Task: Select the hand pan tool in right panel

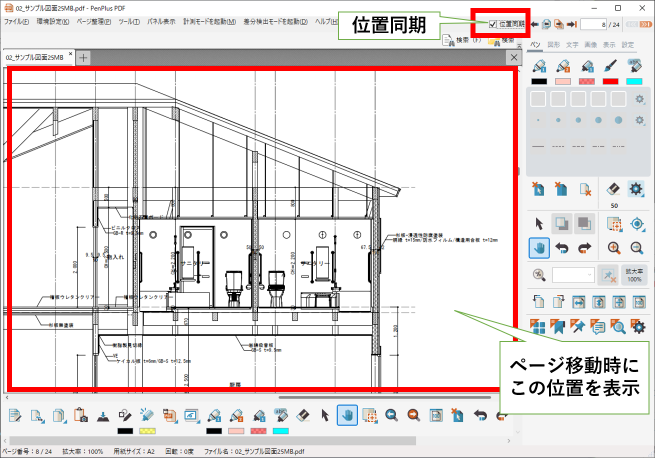Action: [x=540, y=248]
